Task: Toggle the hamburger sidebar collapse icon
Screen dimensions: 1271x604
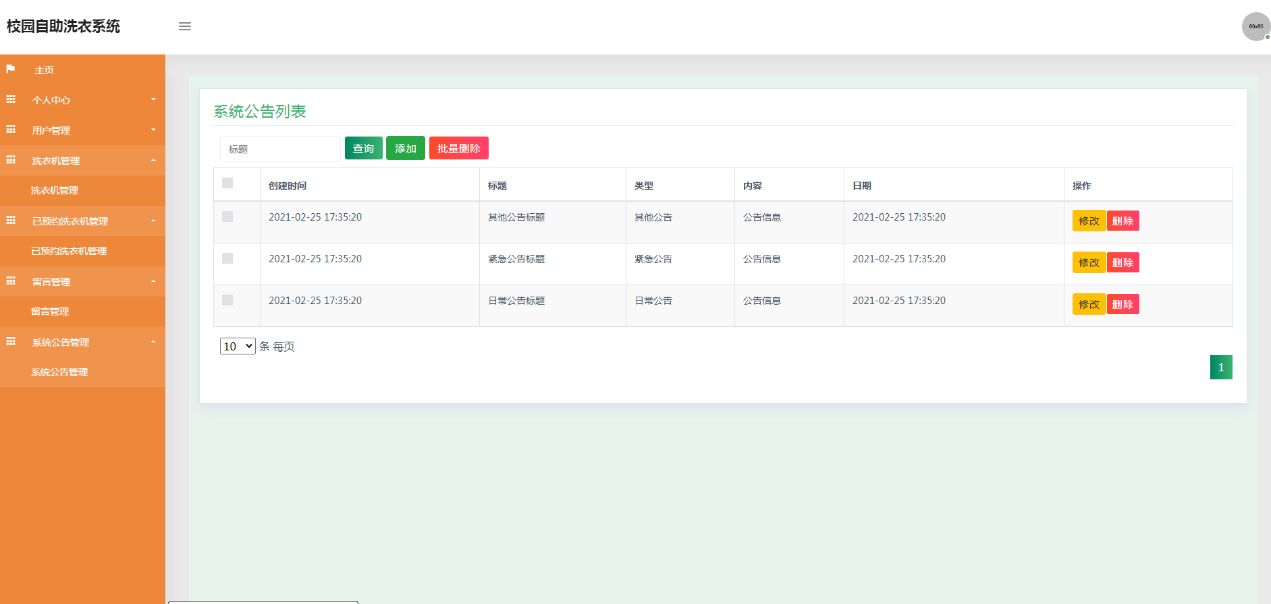Action: point(185,26)
